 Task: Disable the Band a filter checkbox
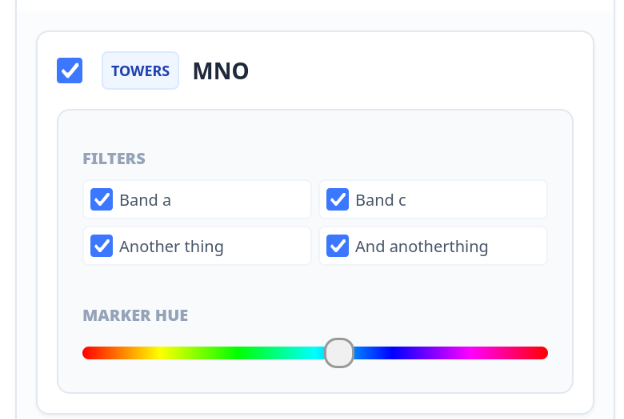click(x=102, y=199)
